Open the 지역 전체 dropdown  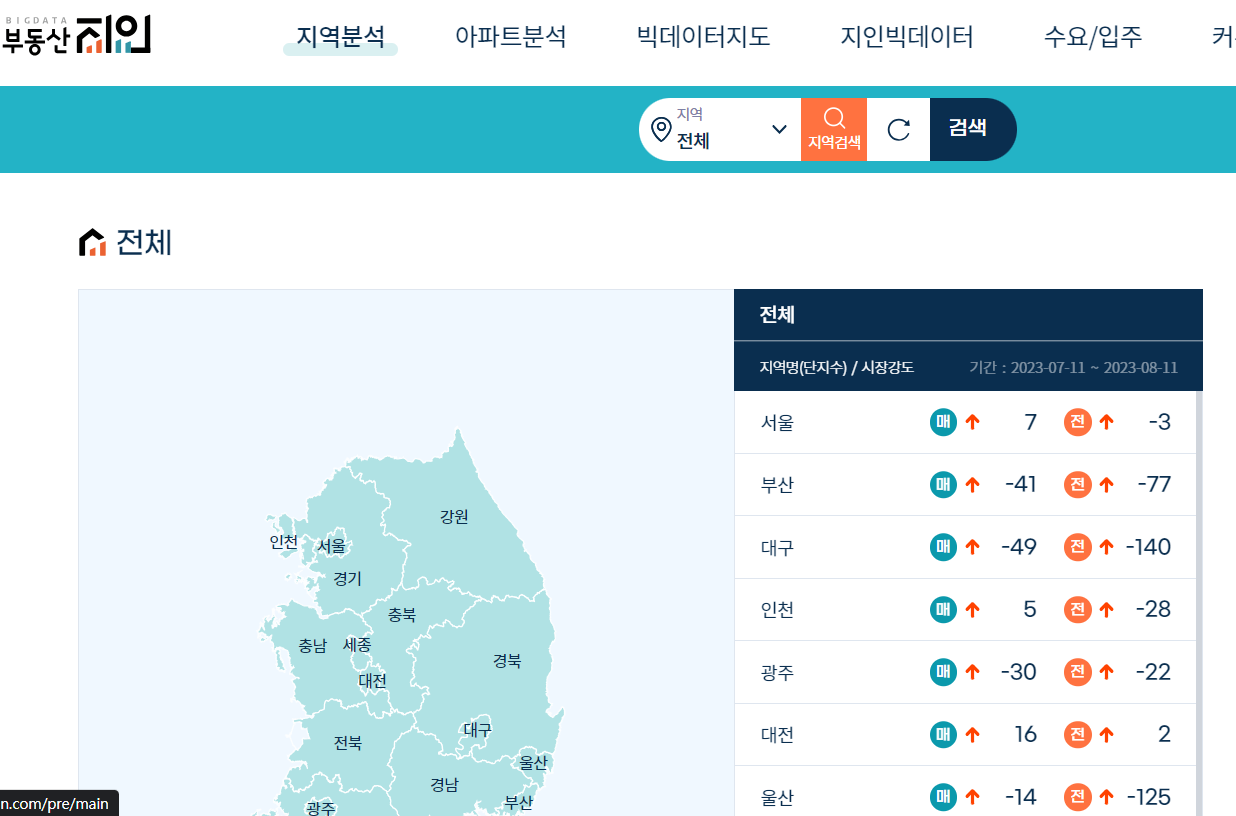point(779,129)
